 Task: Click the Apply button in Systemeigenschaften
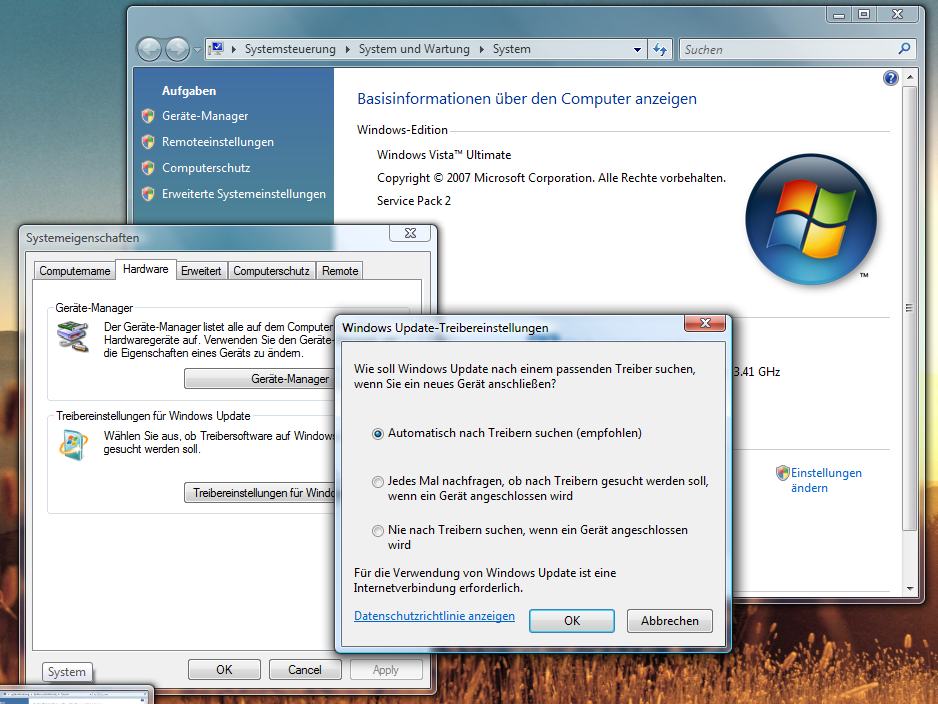tap(386, 670)
